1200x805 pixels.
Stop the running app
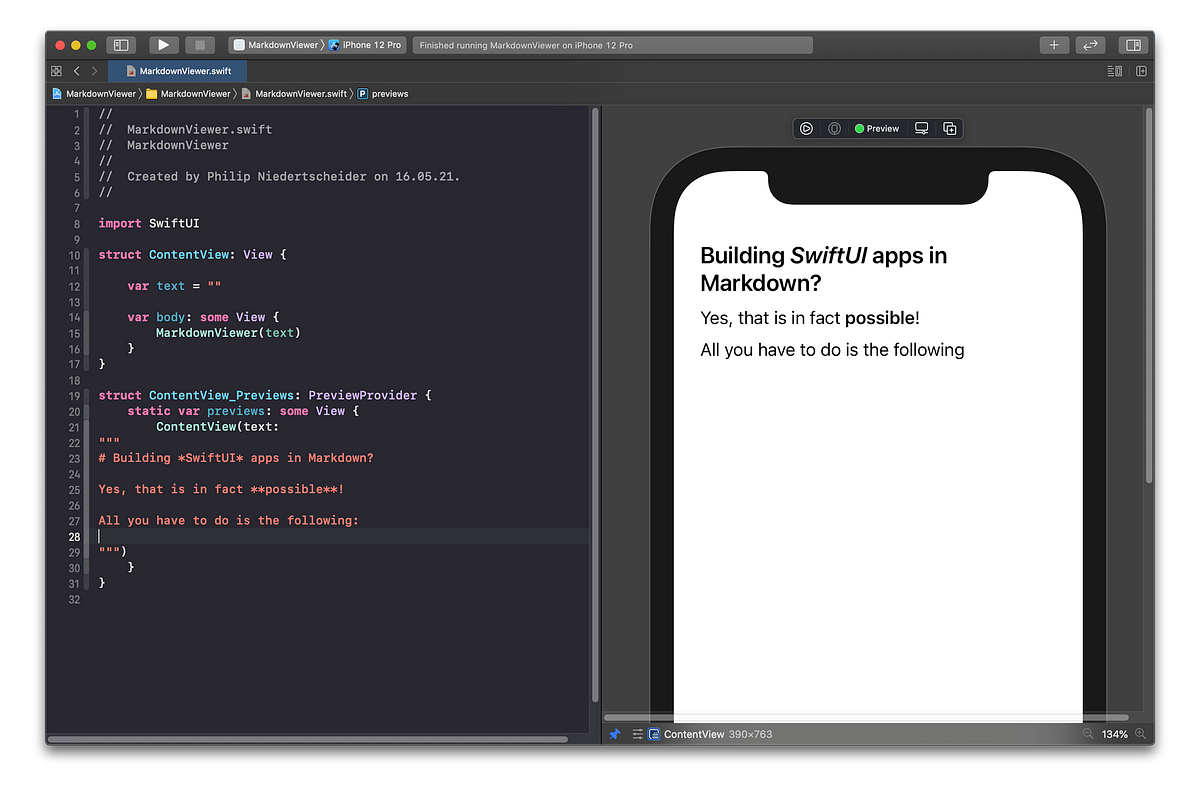tap(199, 44)
